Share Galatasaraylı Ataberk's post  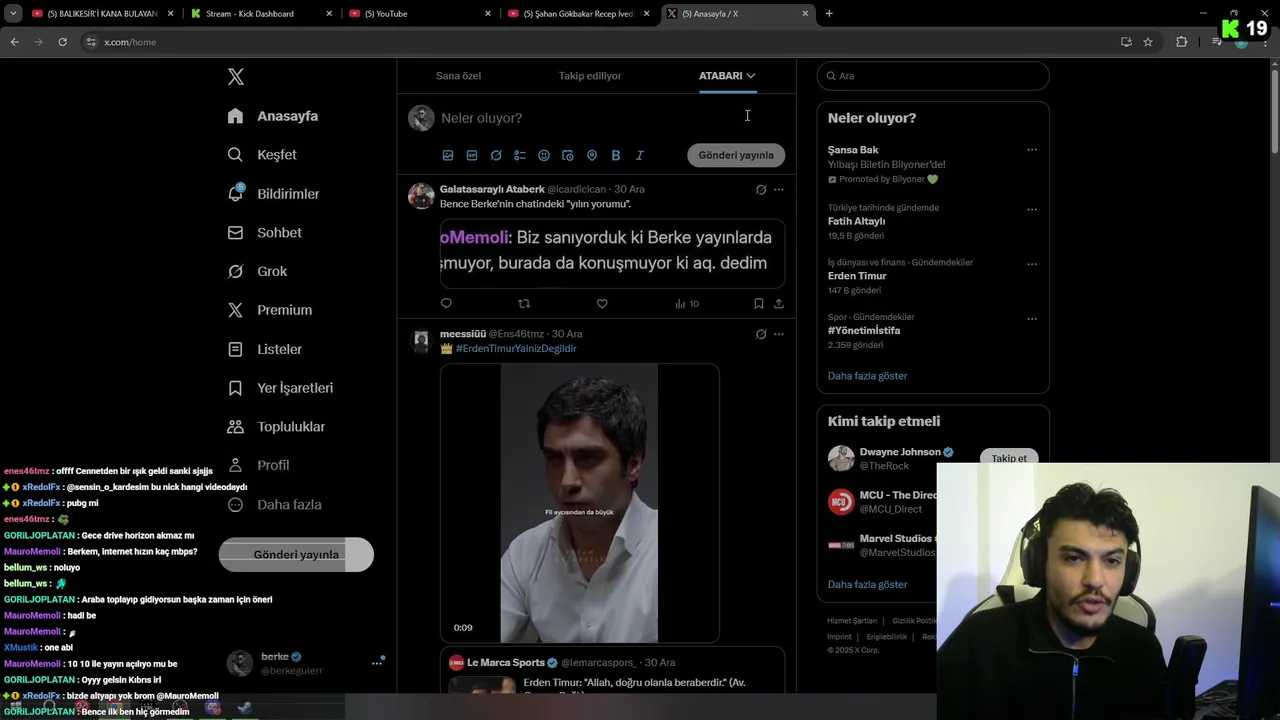[779, 303]
